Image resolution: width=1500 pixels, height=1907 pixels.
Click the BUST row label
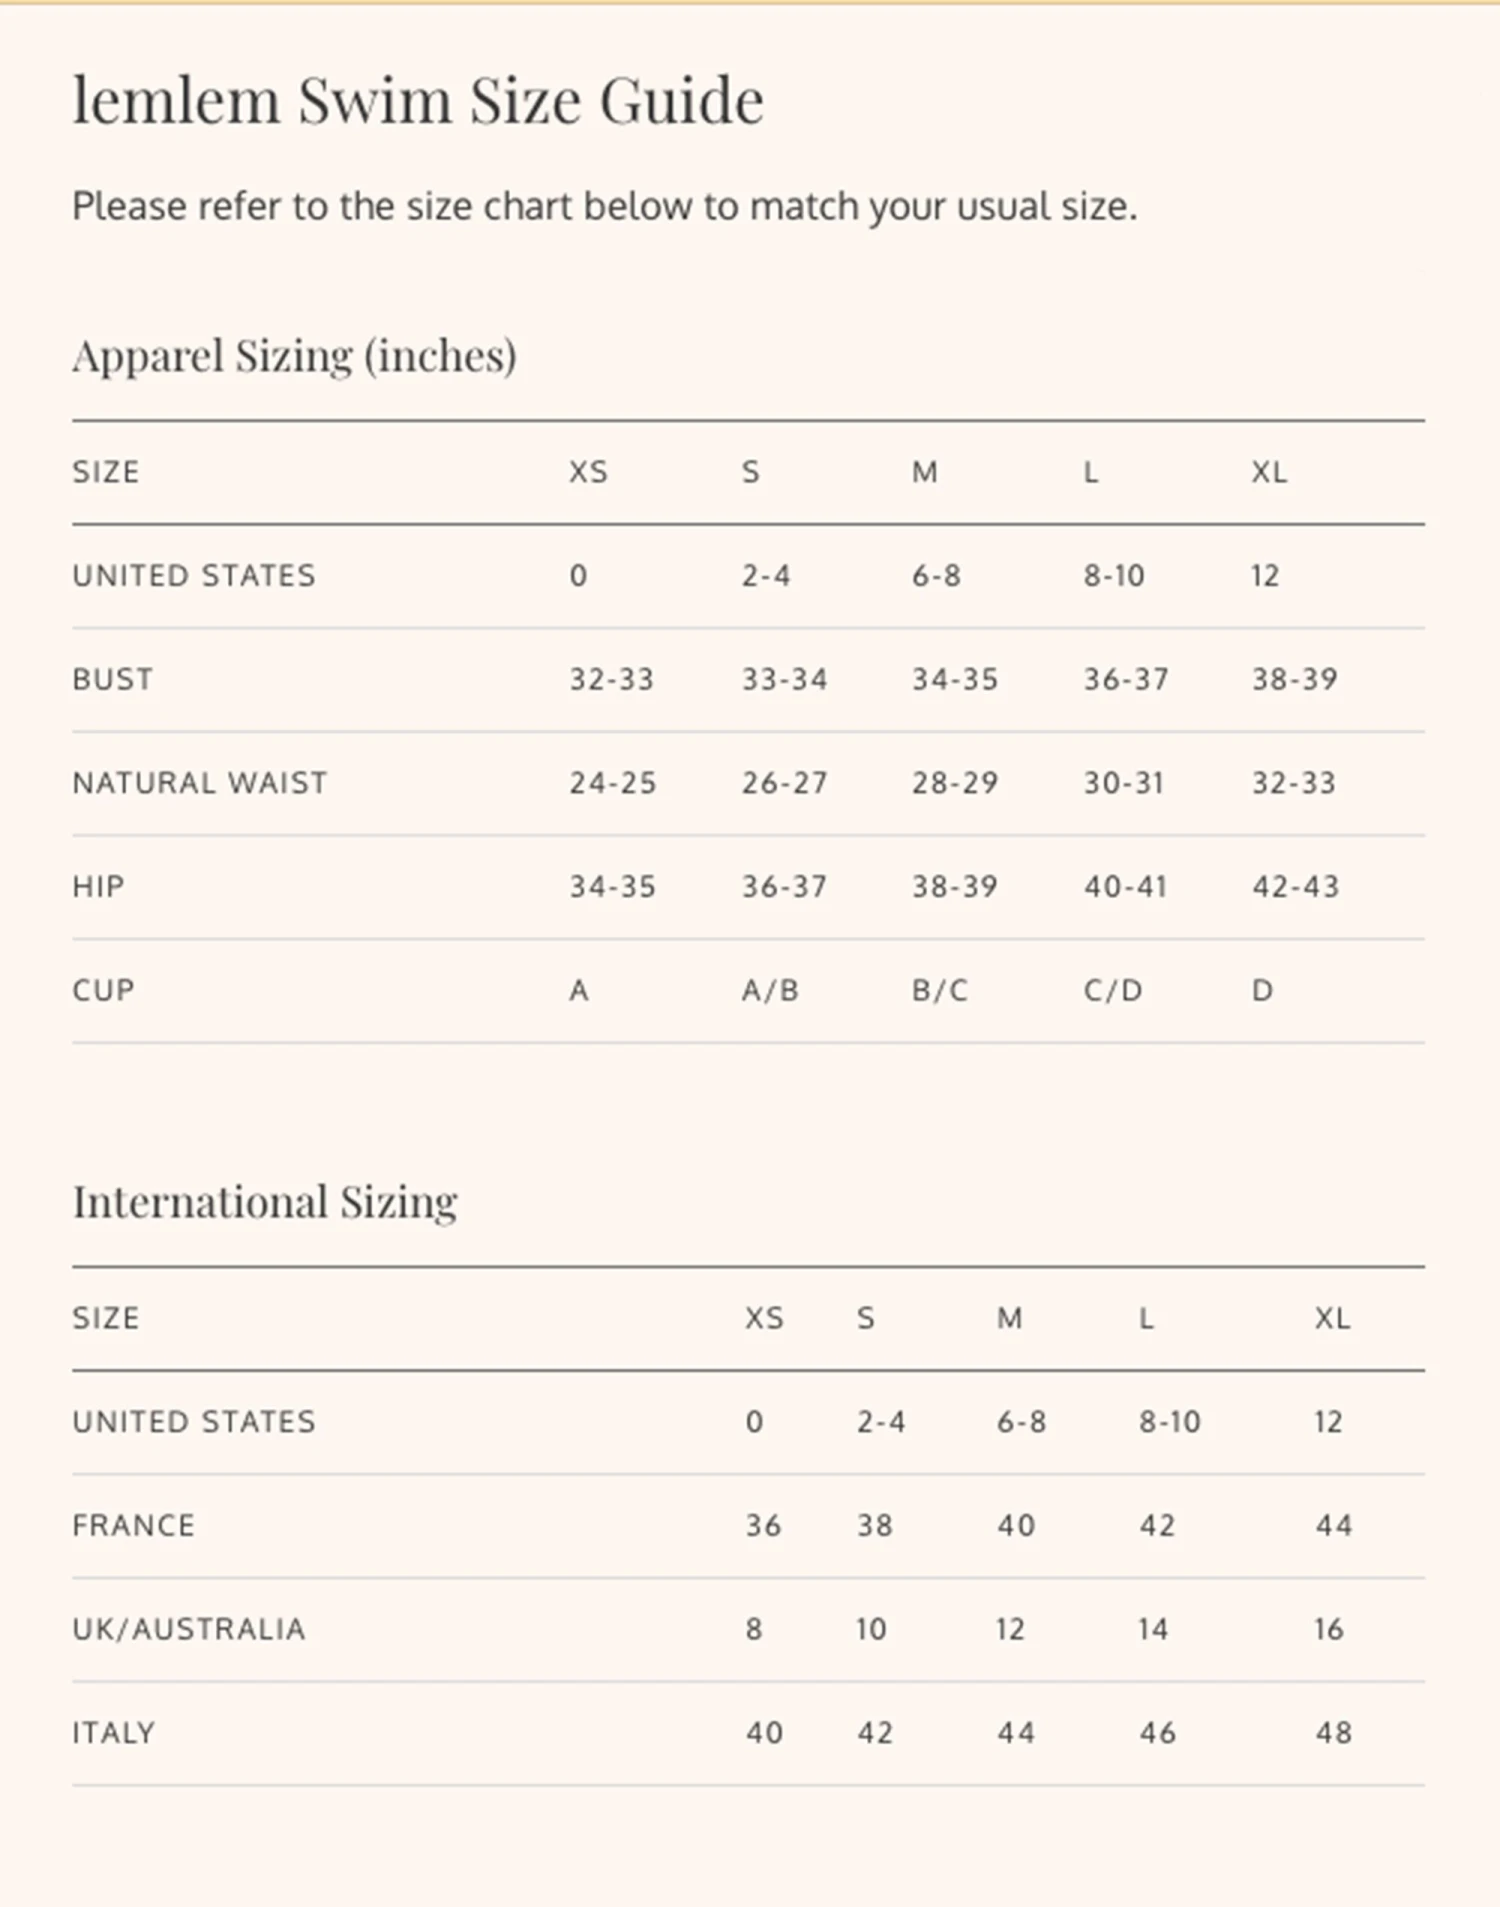pyautogui.click(x=113, y=680)
